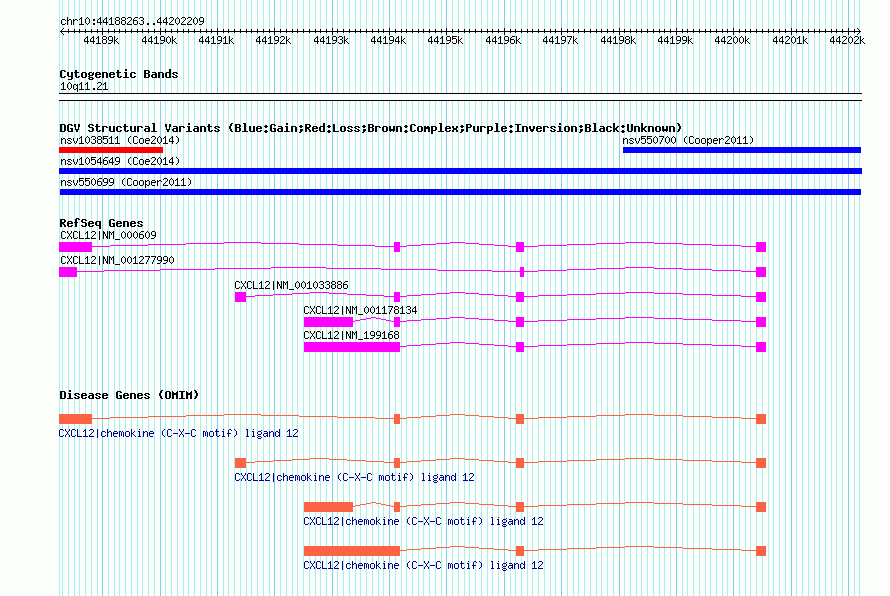Click the long first exon of NM_199168
Screen dimensions: 890x596
pos(351,347)
